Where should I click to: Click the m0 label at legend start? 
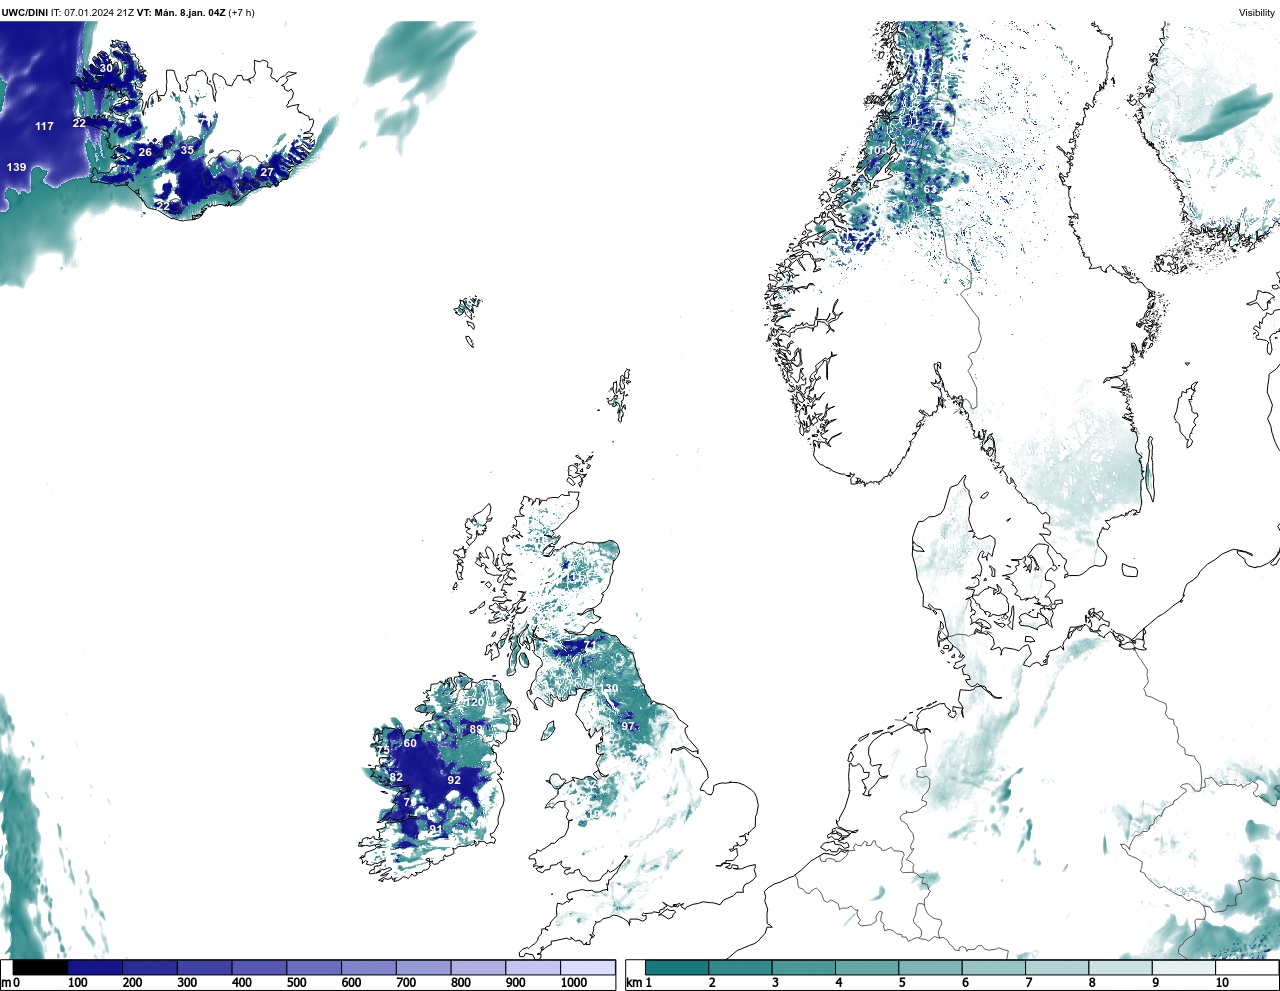coord(10,983)
